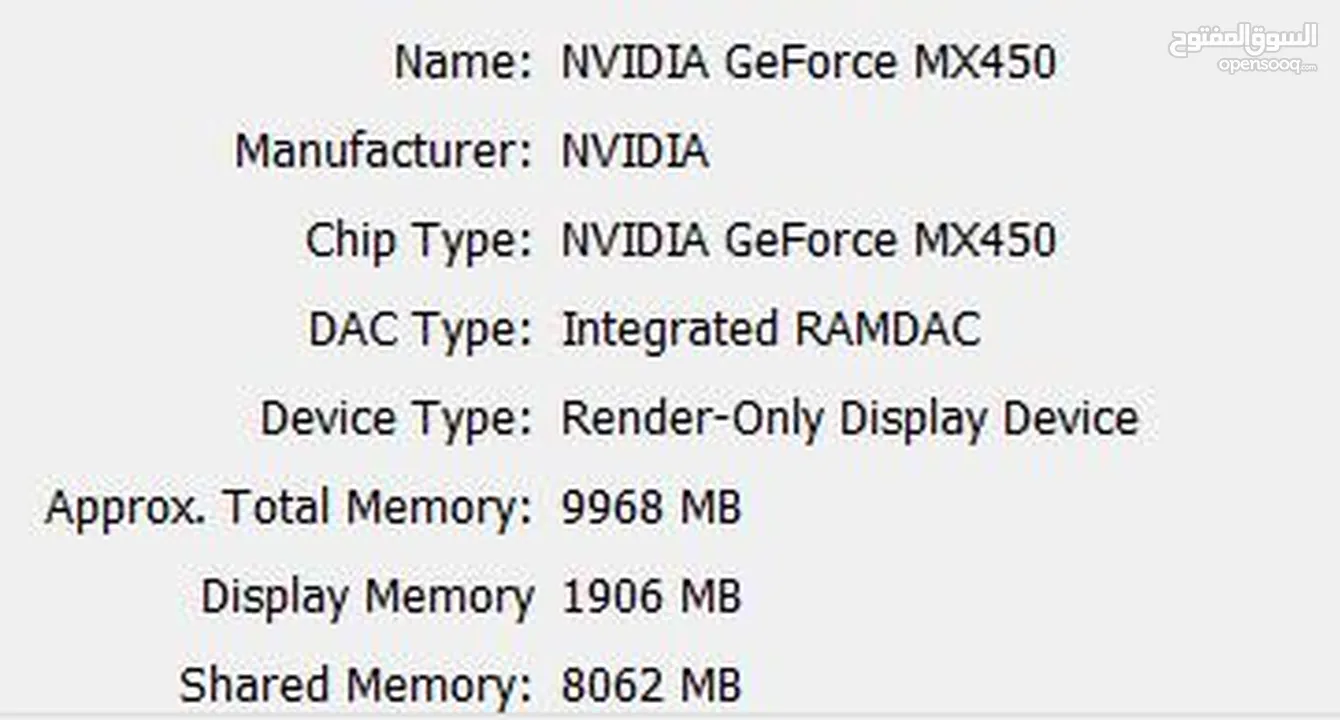Click the 9968 MB value

(x=651, y=508)
